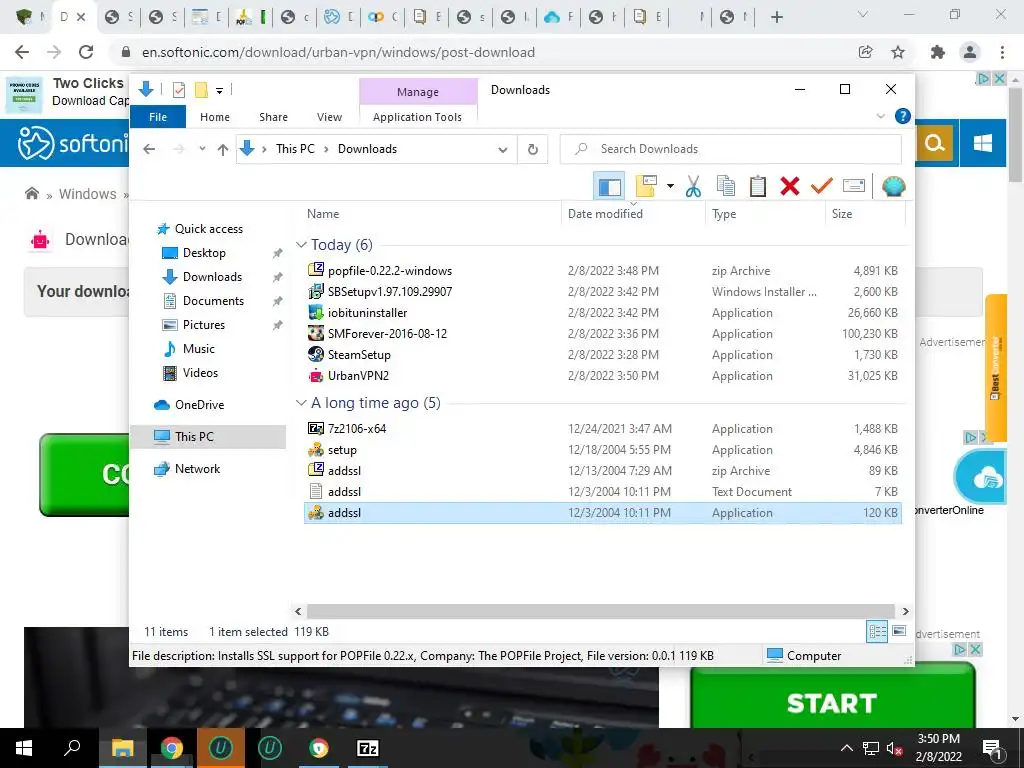Open Customize Quick Access Toolbar dropdown

click(219, 91)
